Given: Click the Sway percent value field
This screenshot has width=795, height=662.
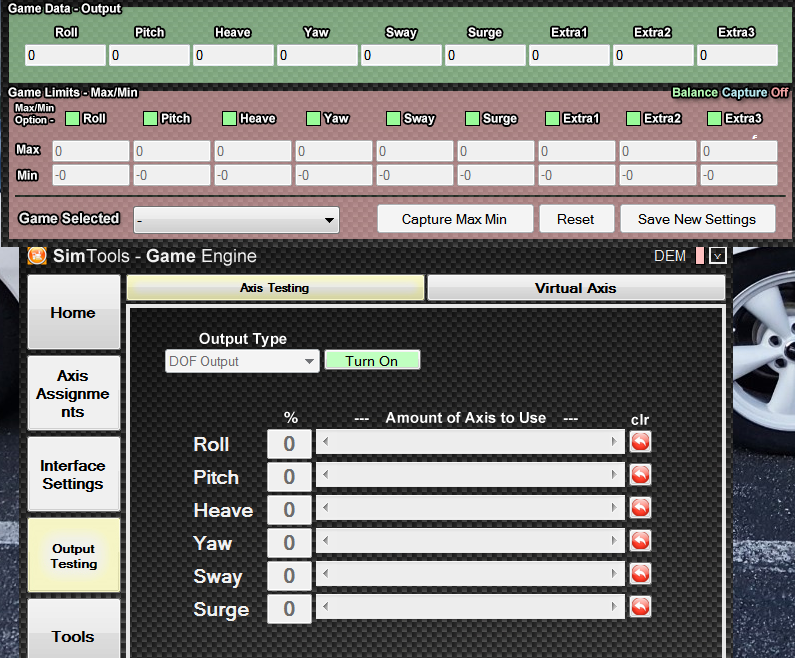Looking at the screenshot, I should tap(289, 576).
